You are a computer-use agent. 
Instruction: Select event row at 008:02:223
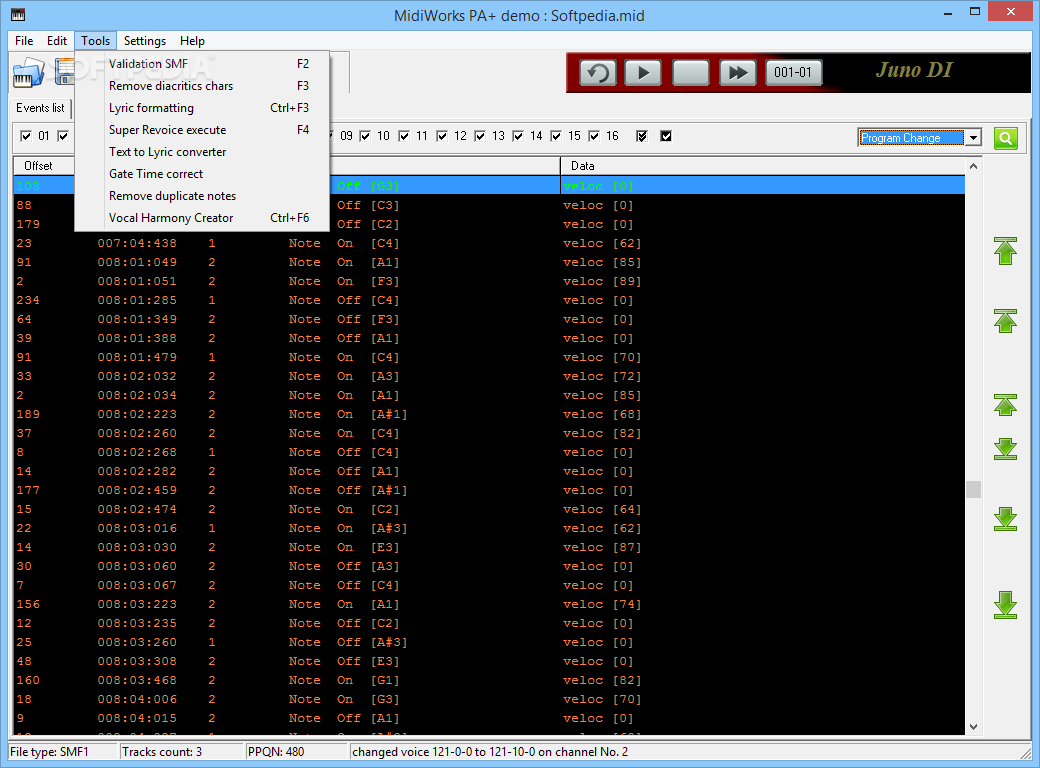pyautogui.click(x=489, y=414)
